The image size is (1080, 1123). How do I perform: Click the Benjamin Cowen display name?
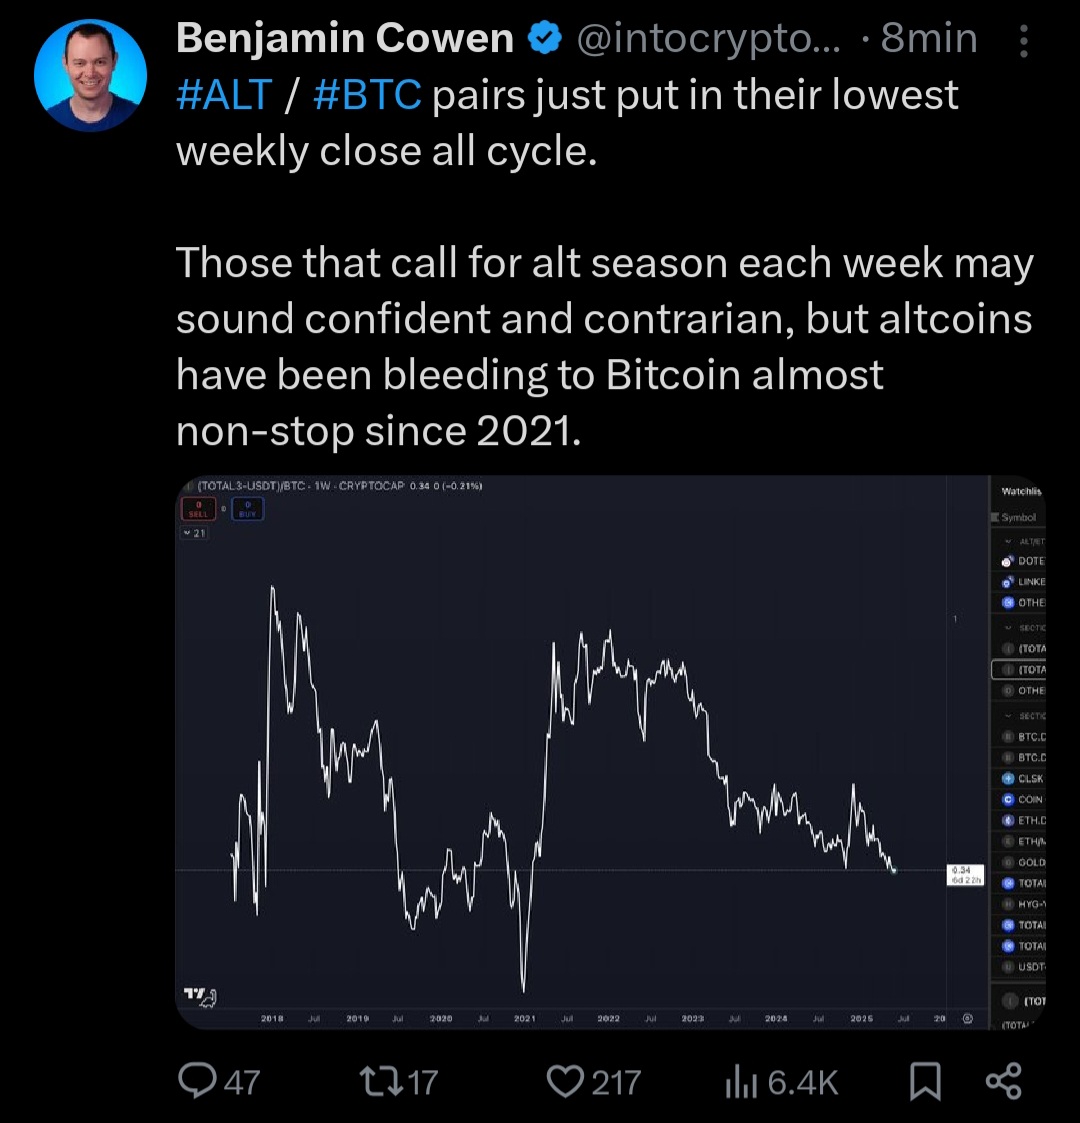coord(345,38)
